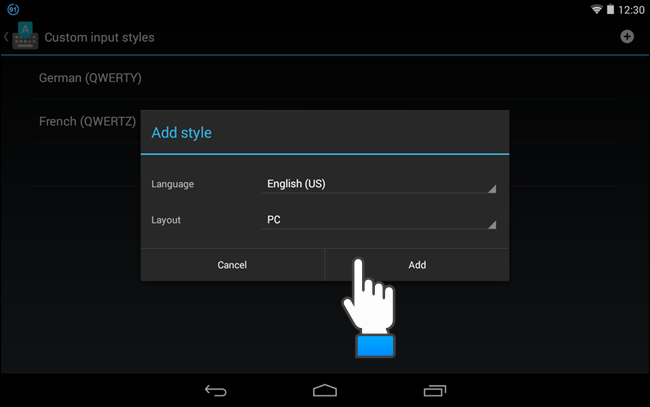The image size is (650, 407).
Task: Tap the Layout label
Action: (x=166, y=220)
